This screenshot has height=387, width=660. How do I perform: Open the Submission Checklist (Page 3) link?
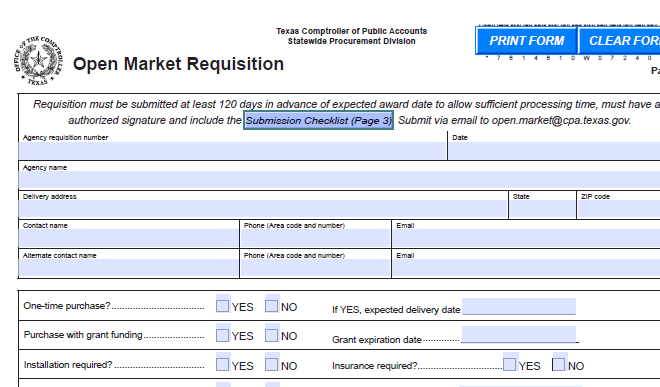tap(319, 120)
